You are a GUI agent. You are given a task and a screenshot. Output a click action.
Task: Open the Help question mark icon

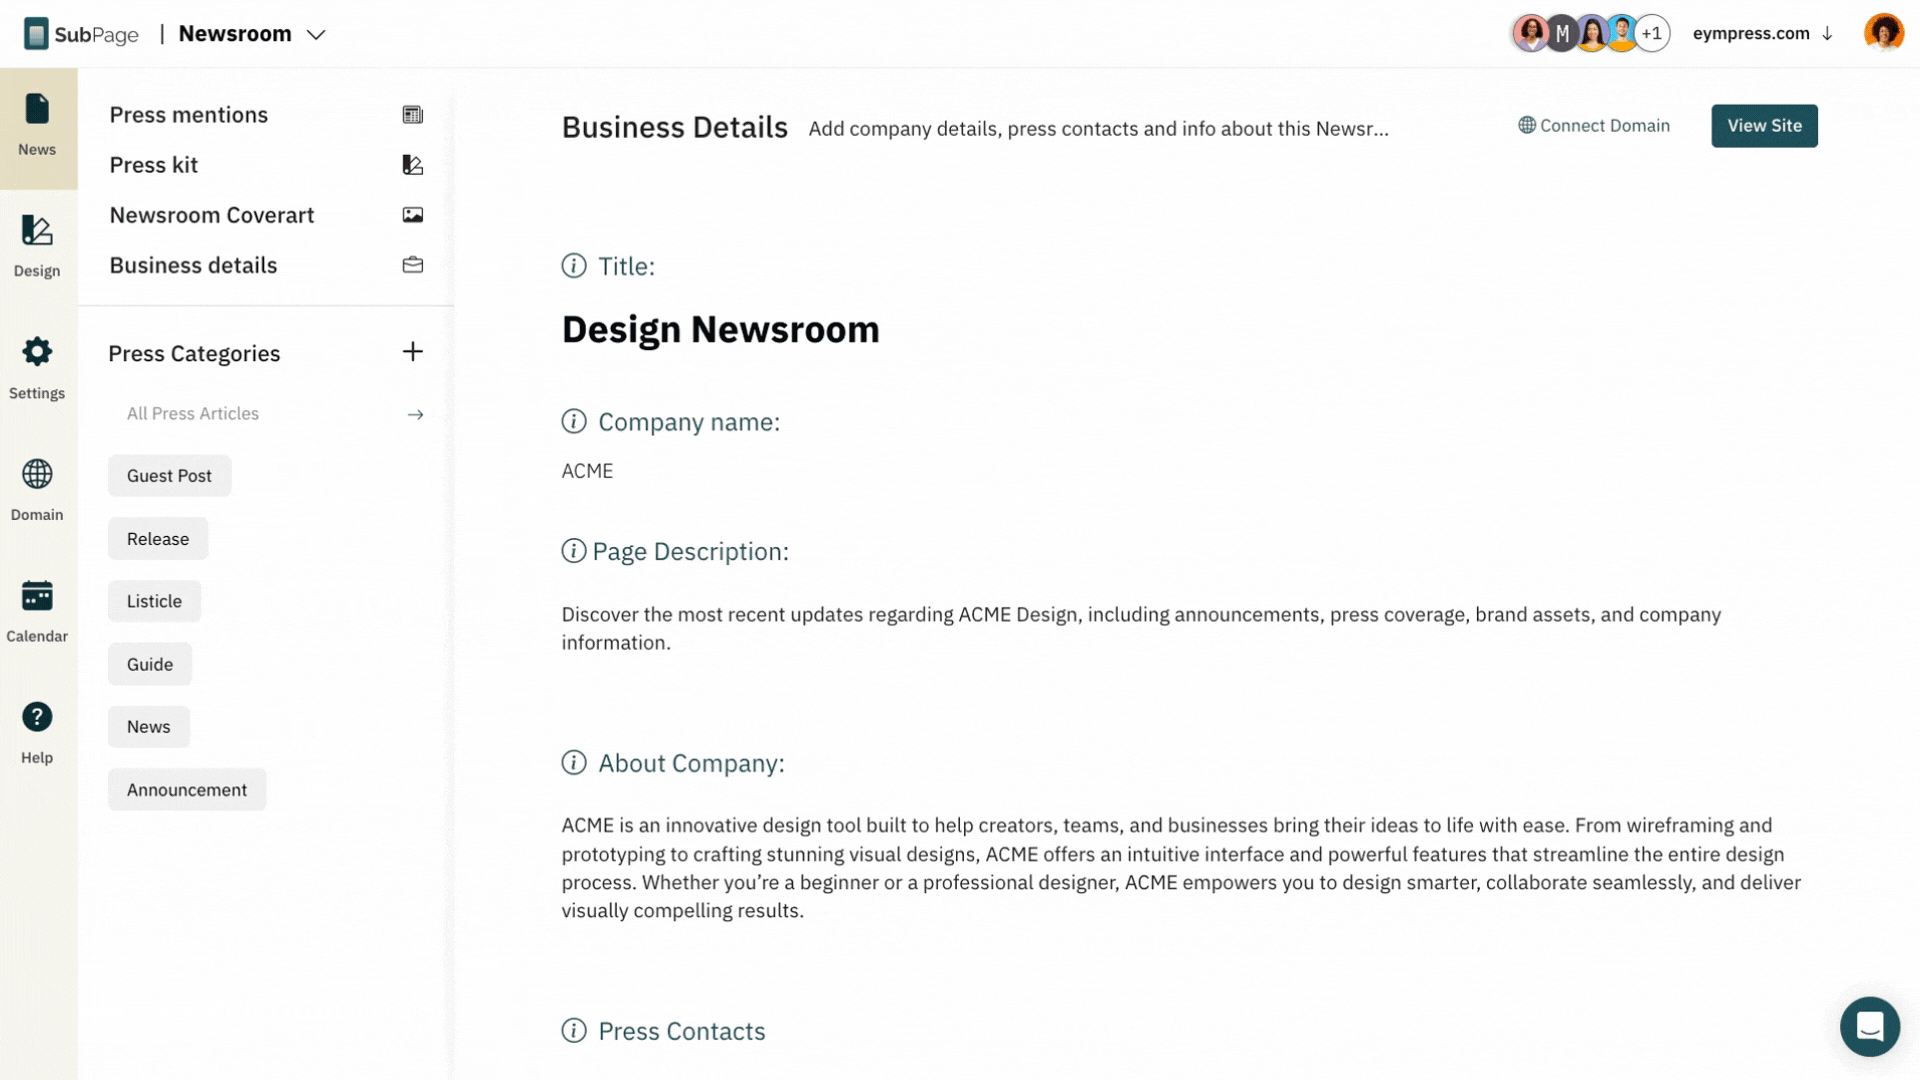pyautogui.click(x=37, y=717)
